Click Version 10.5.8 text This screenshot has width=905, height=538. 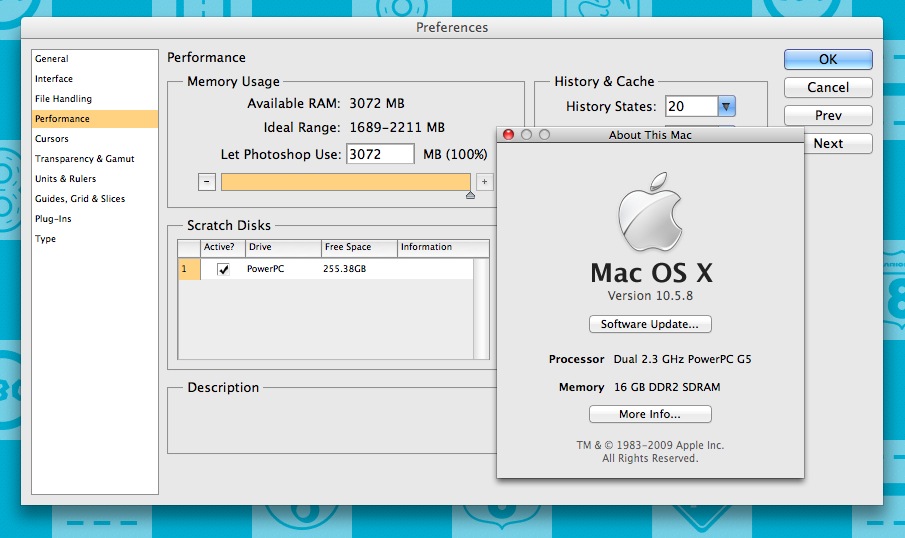(x=650, y=296)
